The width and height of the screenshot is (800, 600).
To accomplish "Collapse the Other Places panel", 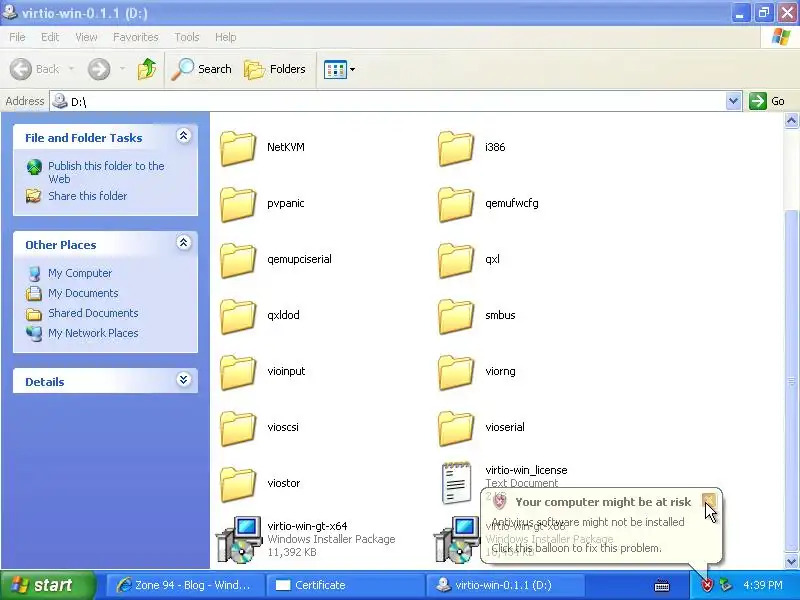I will click(x=184, y=243).
